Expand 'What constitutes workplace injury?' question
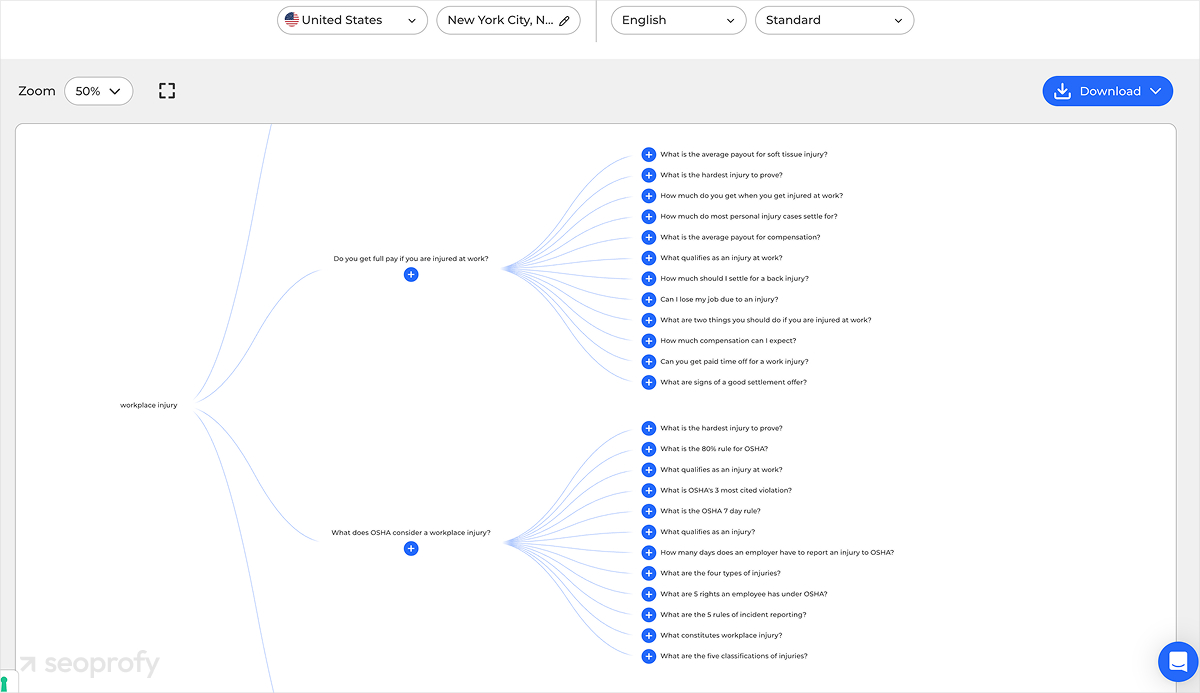 pos(649,635)
